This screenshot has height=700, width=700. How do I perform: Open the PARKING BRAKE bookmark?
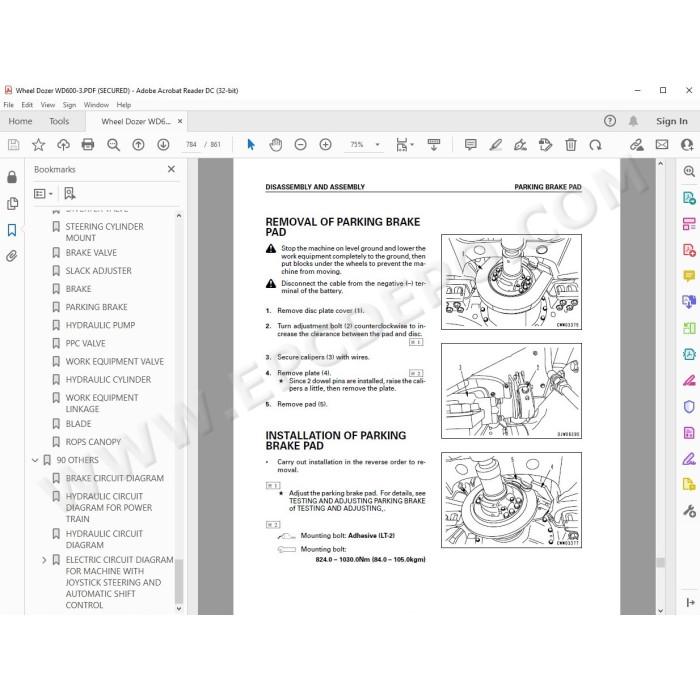[96, 307]
